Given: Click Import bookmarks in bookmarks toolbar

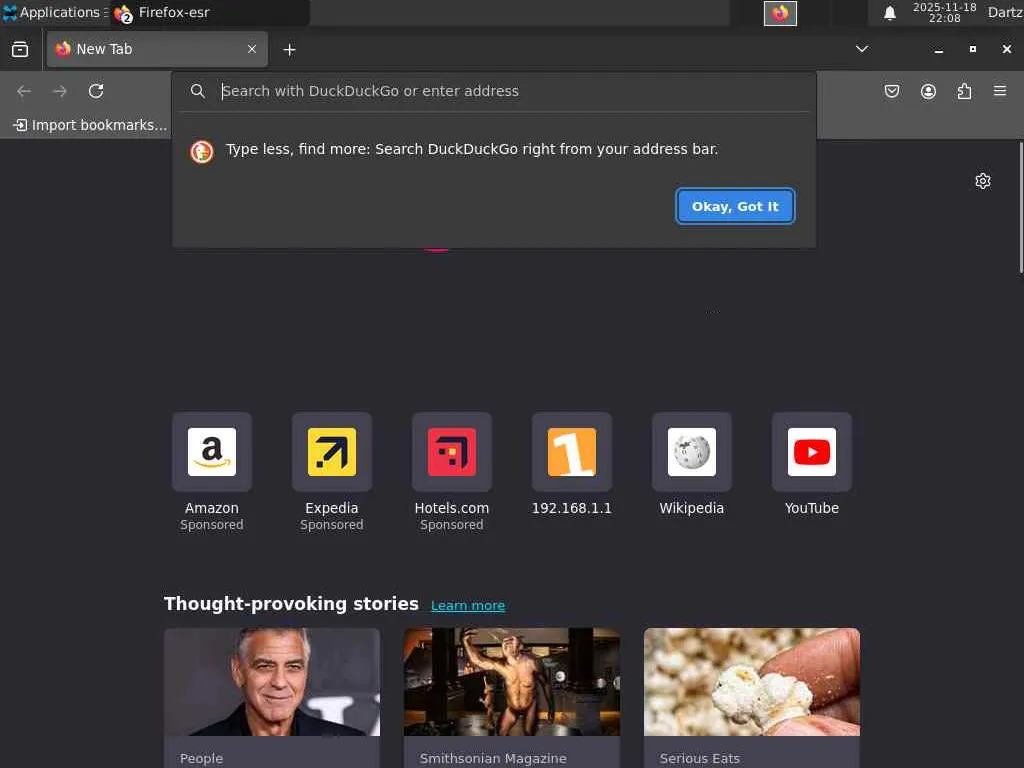Looking at the screenshot, I should click(x=90, y=125).
